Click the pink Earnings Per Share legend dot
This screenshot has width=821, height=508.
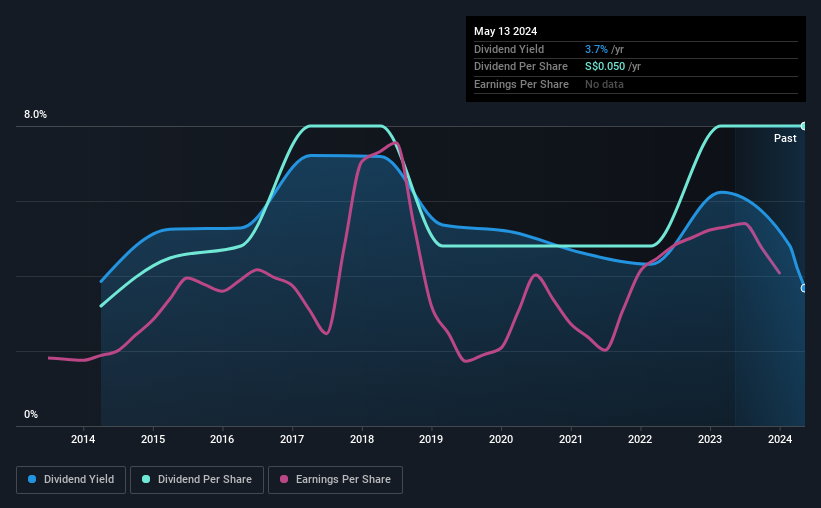(x=284, y=479)
